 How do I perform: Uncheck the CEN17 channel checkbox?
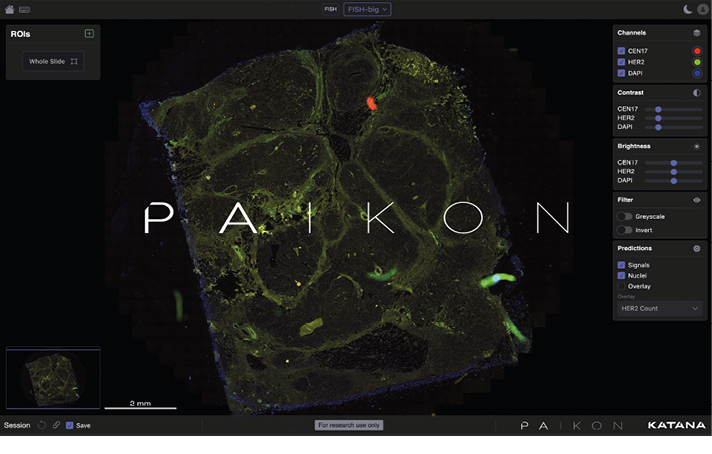click(x=621, y=51)
